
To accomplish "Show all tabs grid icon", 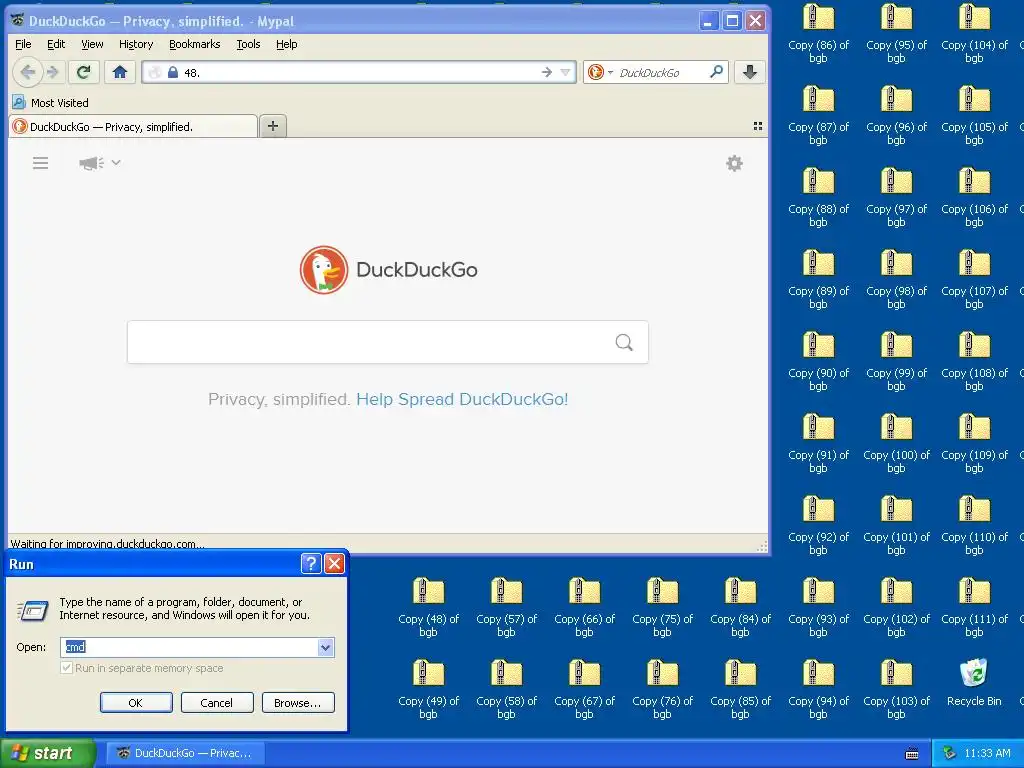I will point(758,126).
